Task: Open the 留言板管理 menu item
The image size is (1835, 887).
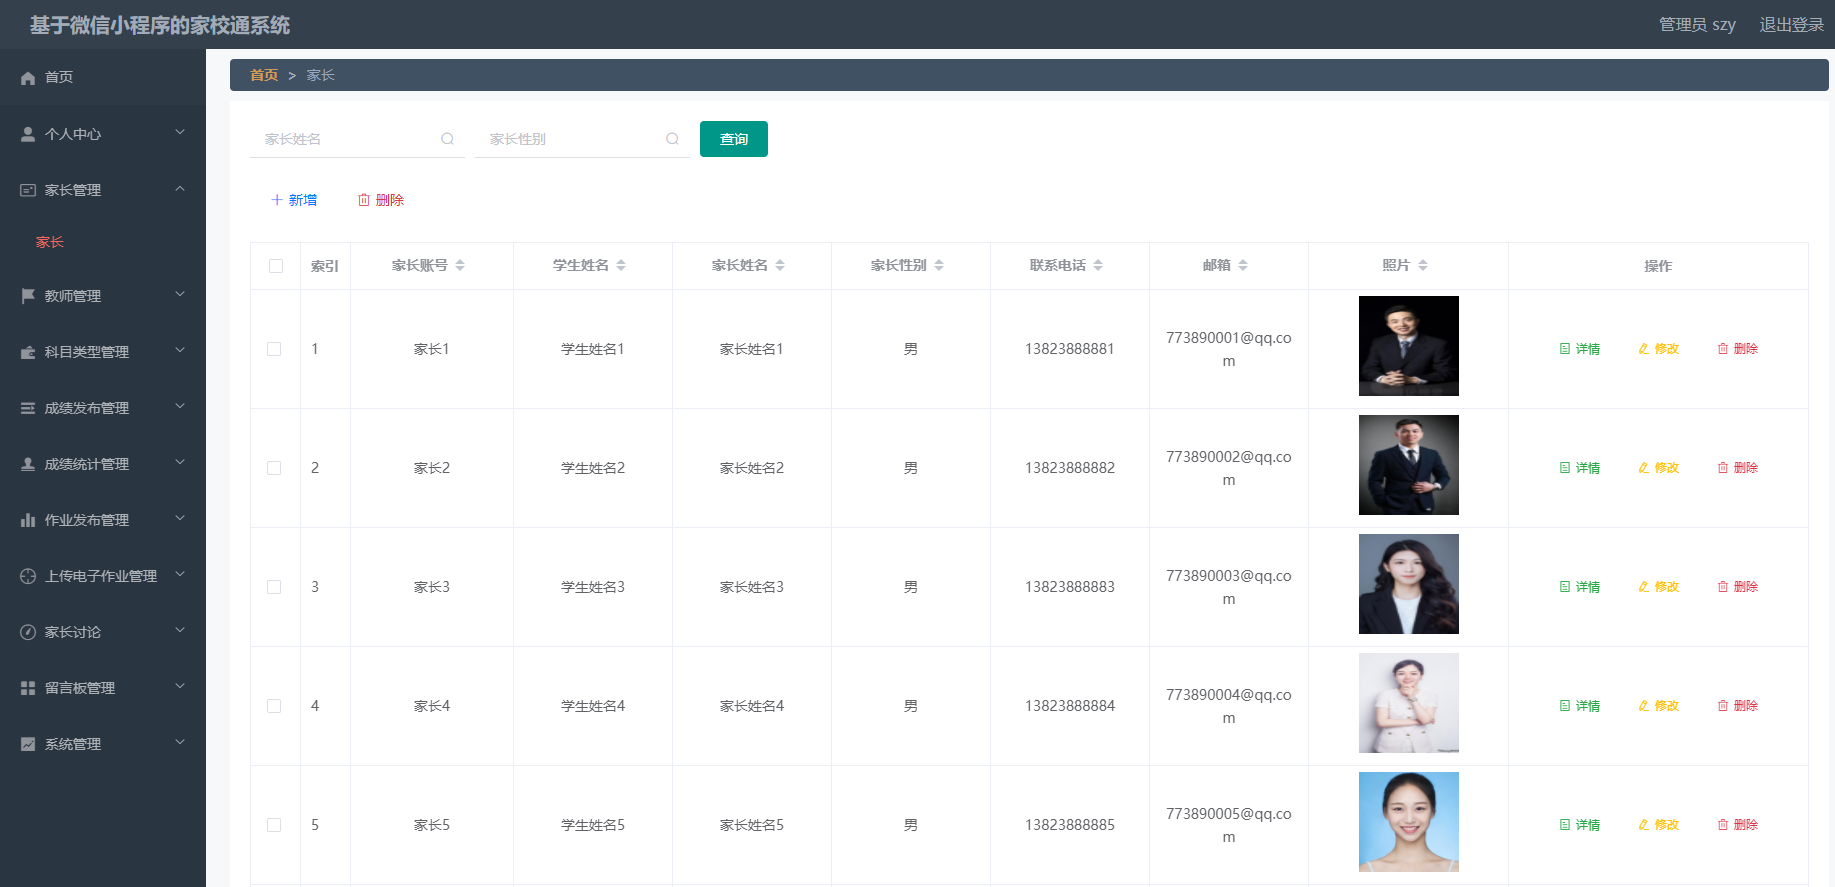Action: pyautogui.click(x=103, y=688)
